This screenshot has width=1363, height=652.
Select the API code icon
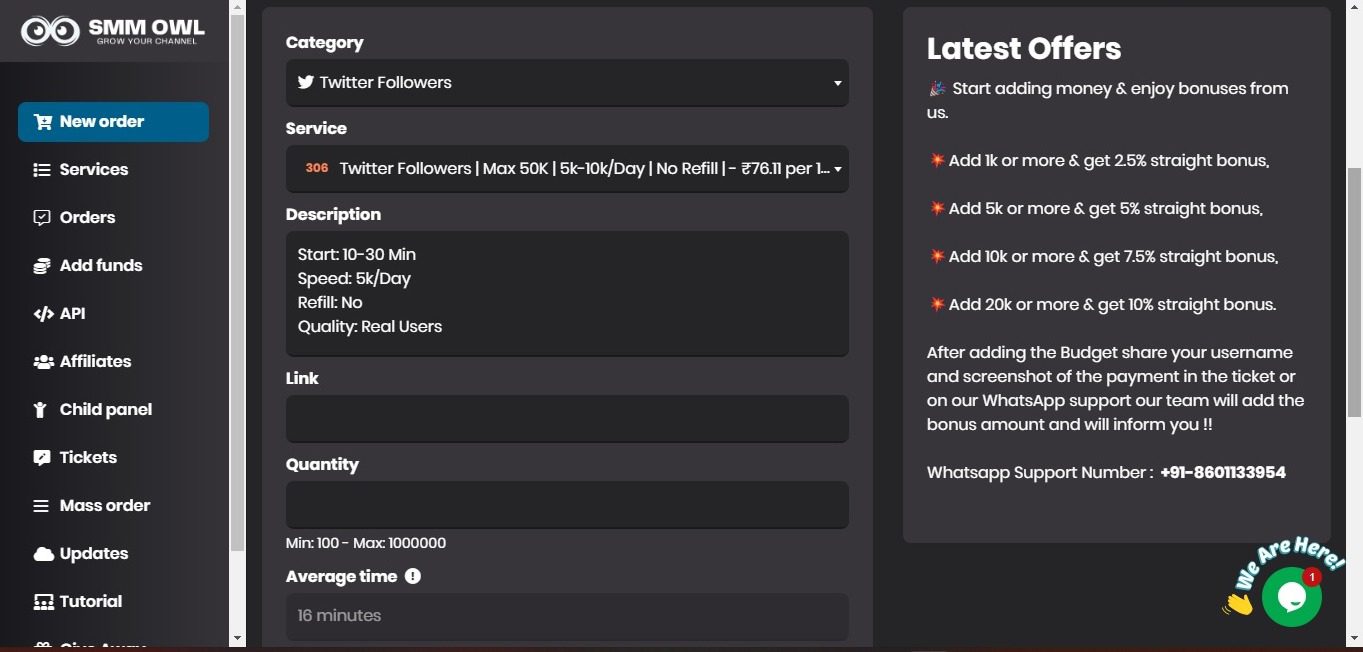[41, 313]
